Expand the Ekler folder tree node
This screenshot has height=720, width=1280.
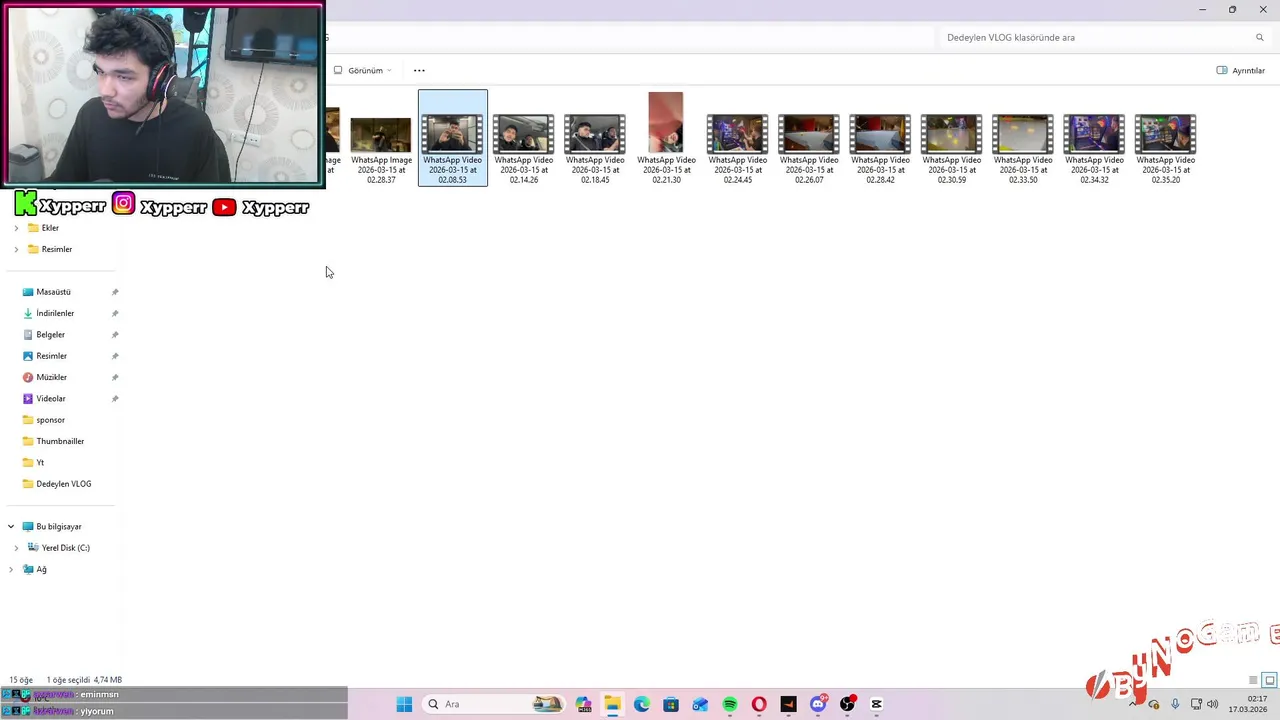tap(16, 228)
